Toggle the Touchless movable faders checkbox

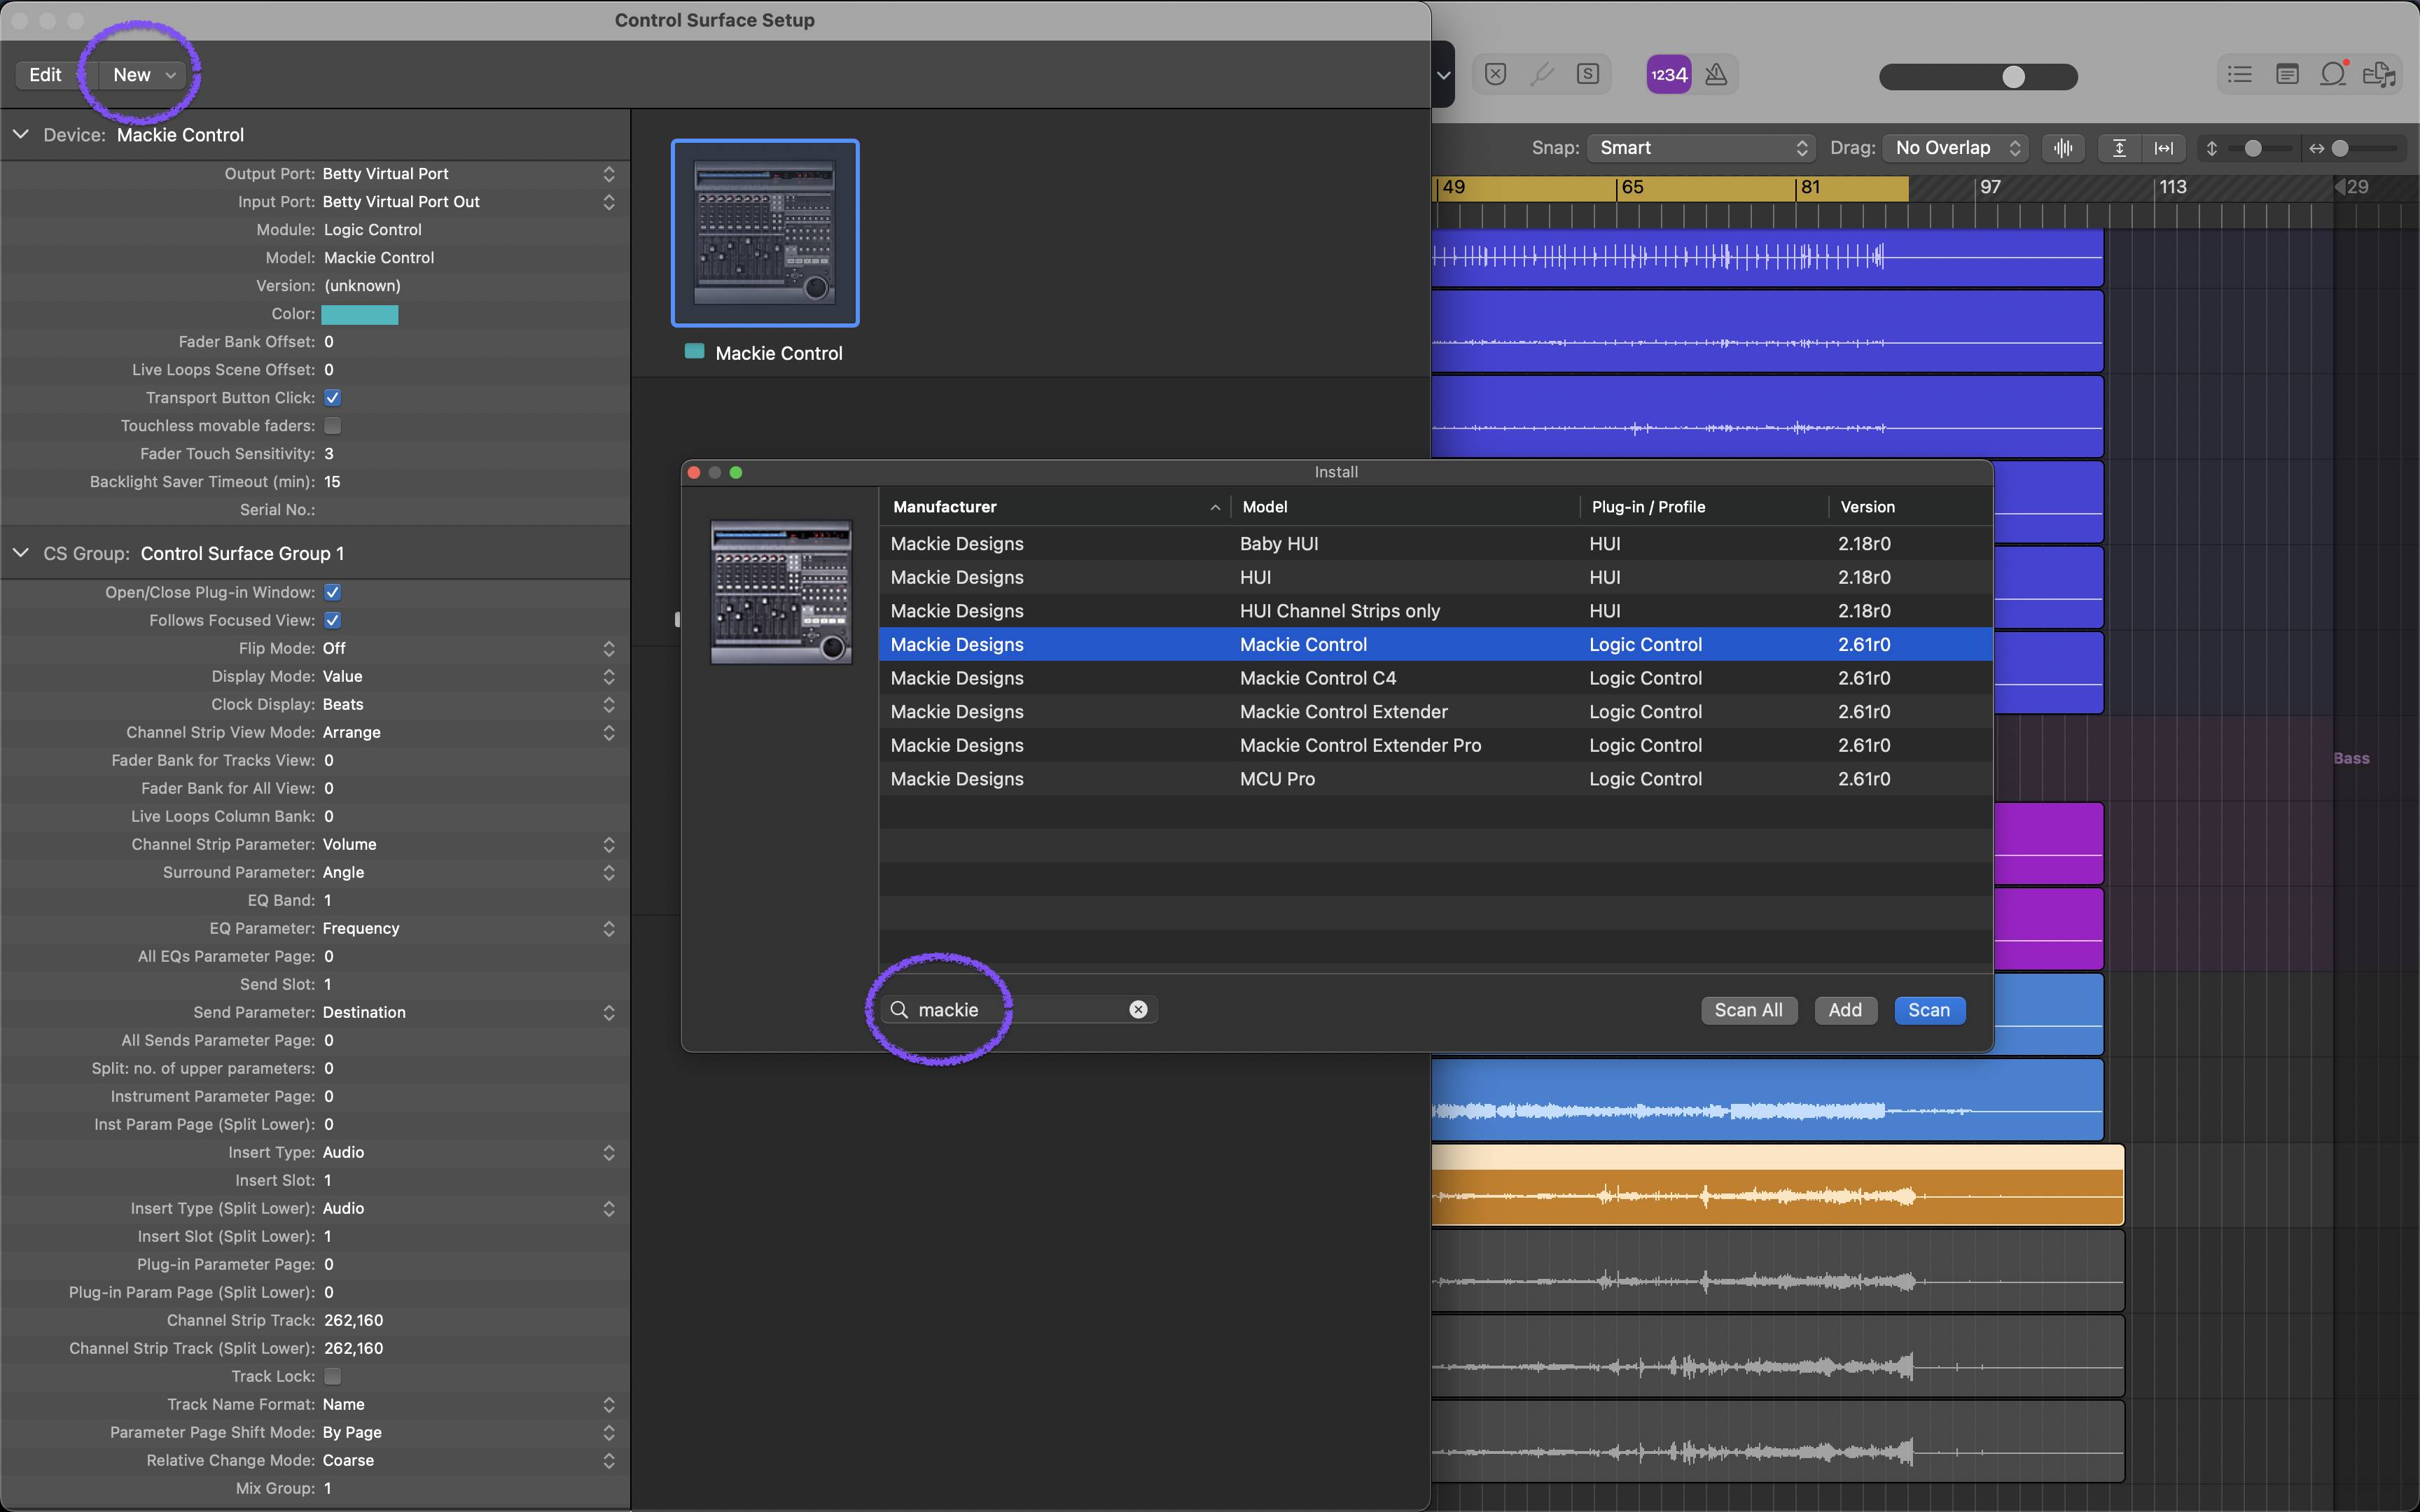tap(333, 425)
